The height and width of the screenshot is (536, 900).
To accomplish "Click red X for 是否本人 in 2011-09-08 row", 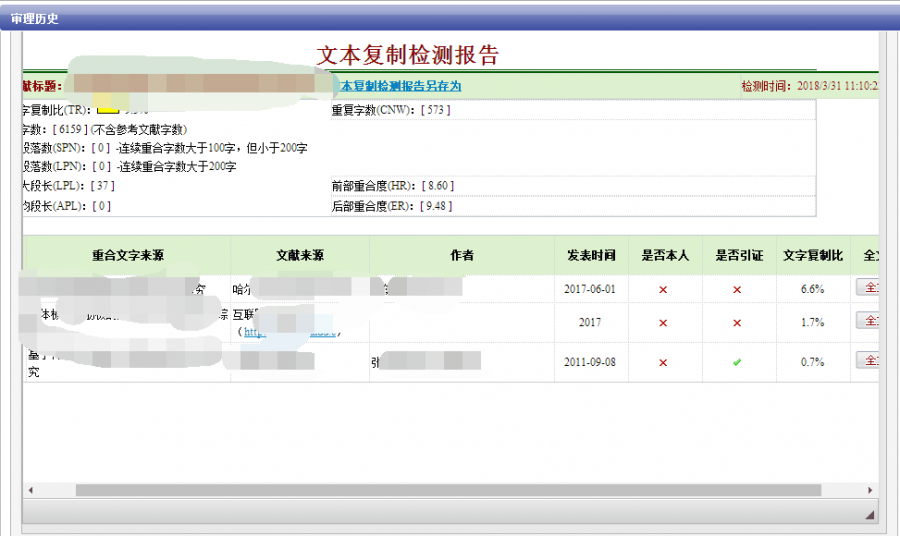I will 663,362.
